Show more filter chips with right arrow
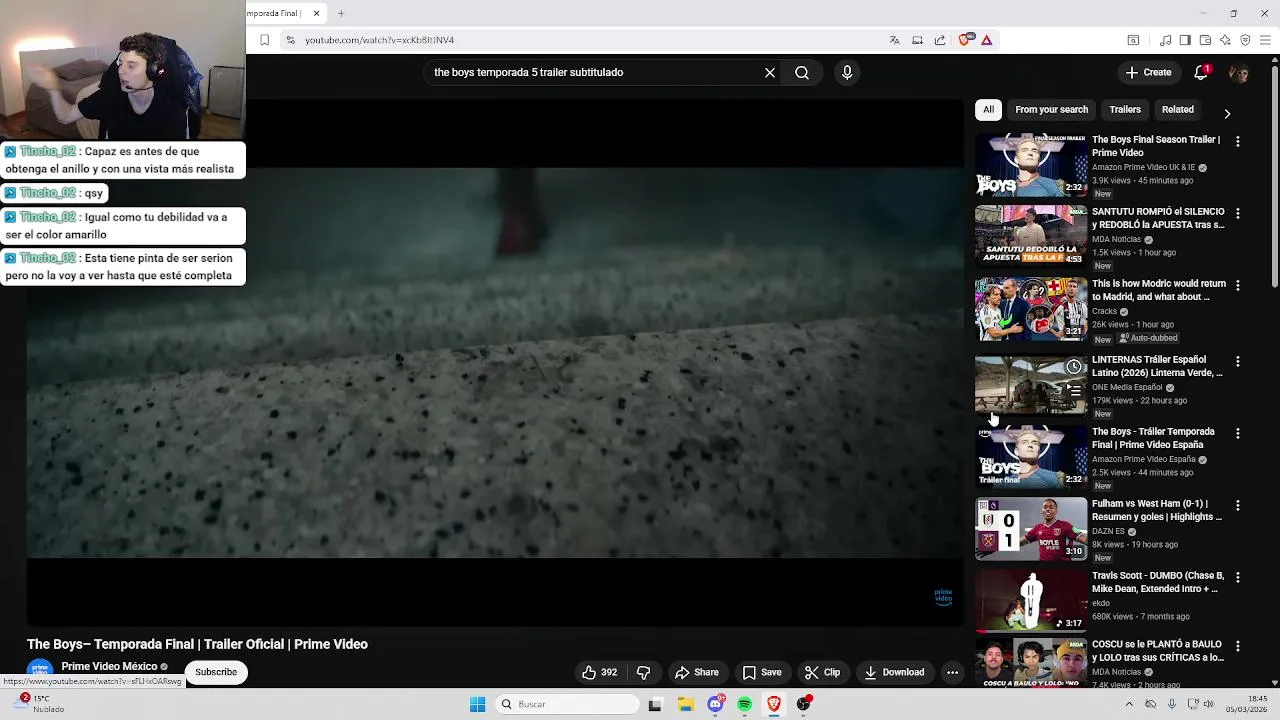 click(1227, 113)
